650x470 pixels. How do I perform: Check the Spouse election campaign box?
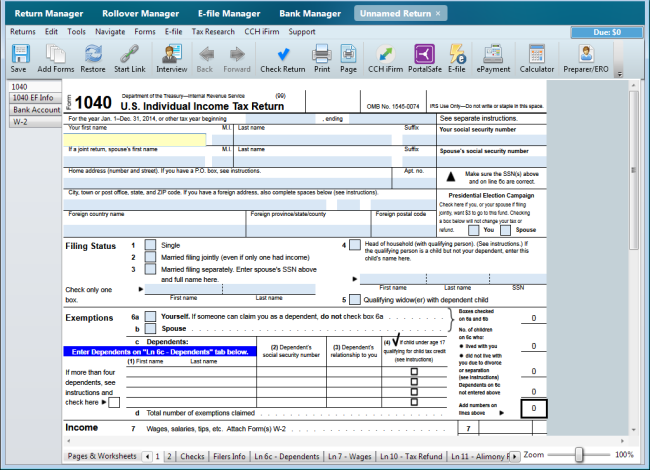(505, 230)
